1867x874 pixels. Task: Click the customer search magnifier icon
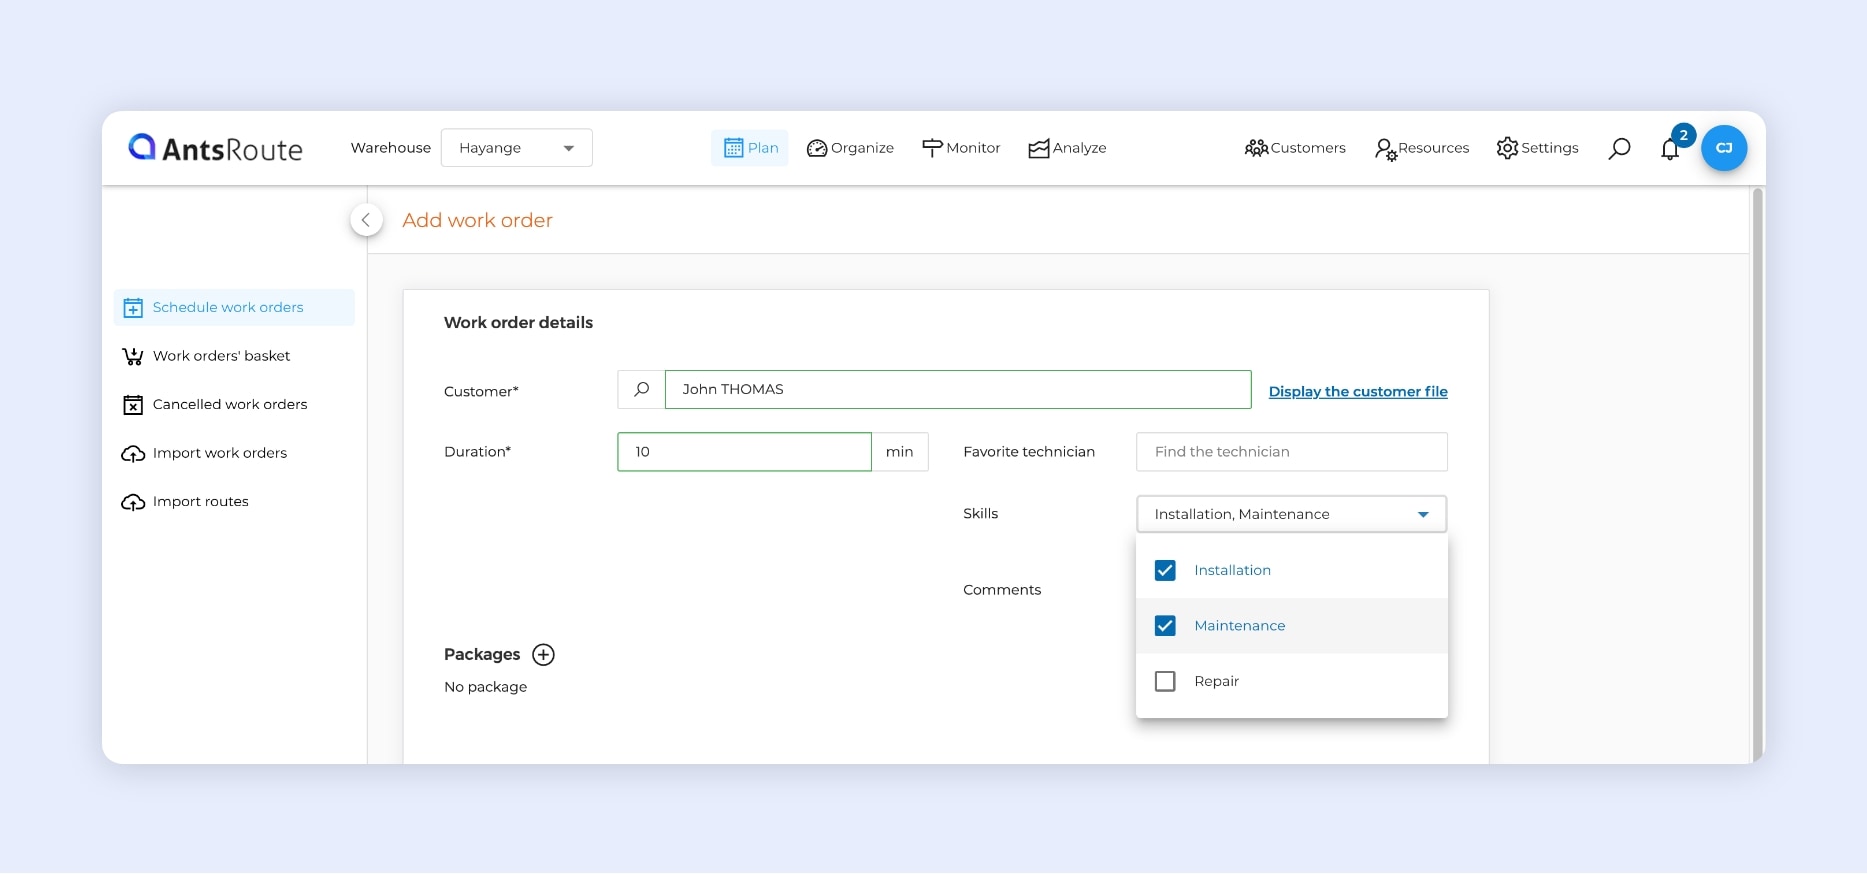coord(642,390)
